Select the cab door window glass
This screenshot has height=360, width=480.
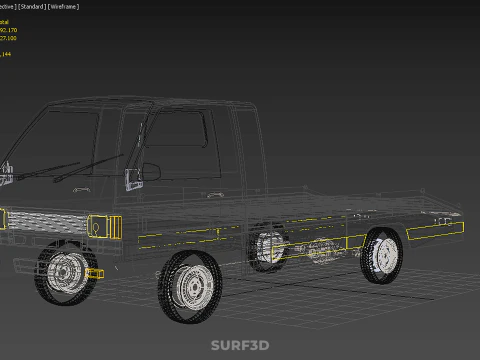pos(182,143)
